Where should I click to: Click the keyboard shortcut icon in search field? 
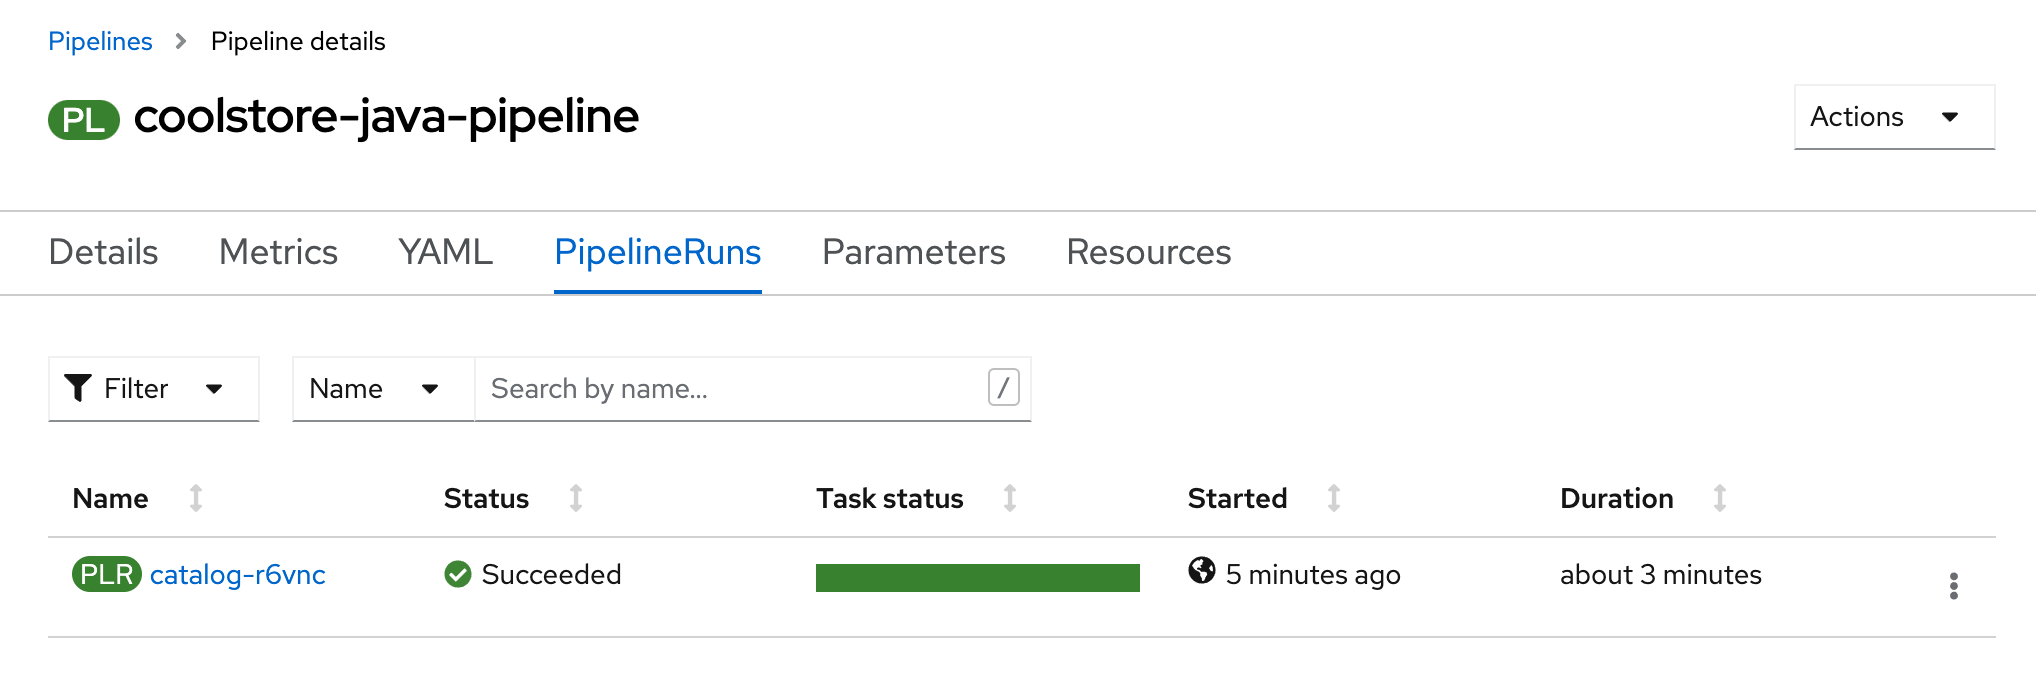coord(1004,389)
